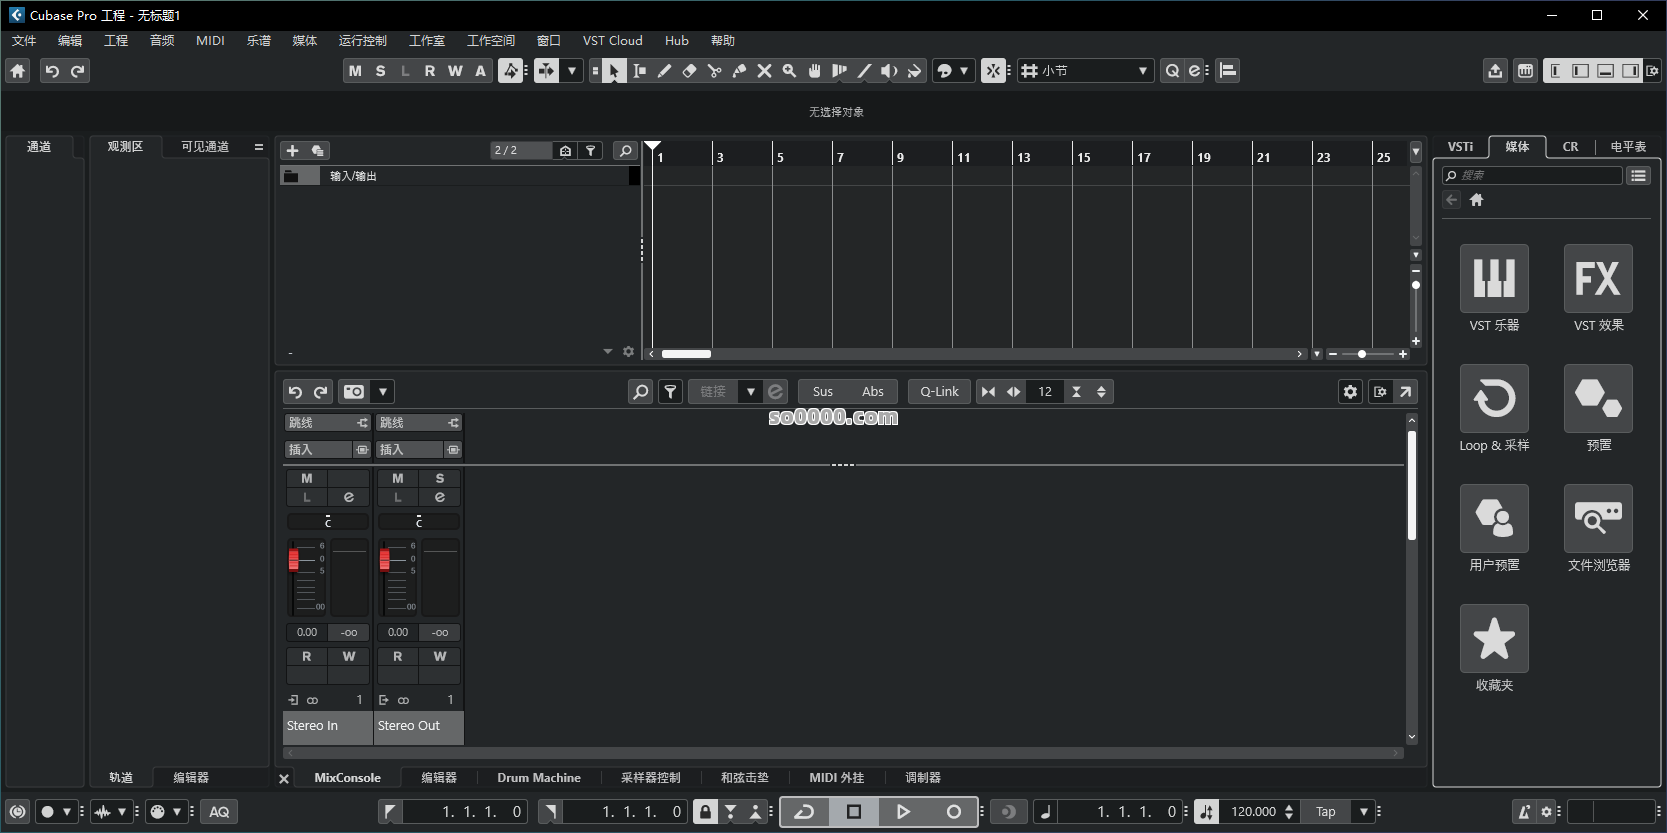Open MixConsole settings gear
Screen dimensions: 1667x833
point(1350,392)
